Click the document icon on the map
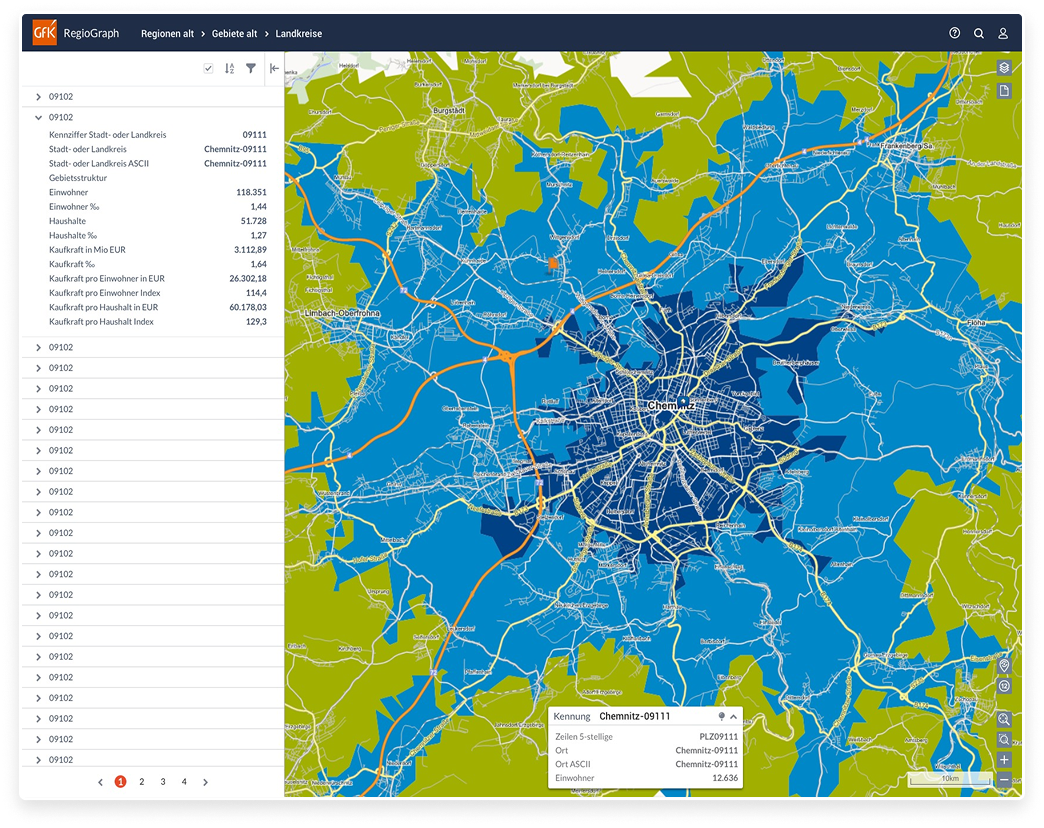The image size is (1044, 828). coord(1004,91)
